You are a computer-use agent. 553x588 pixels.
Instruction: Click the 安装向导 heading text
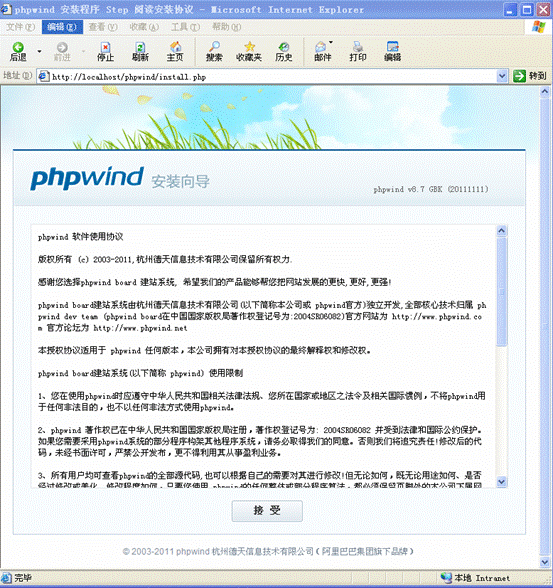(x=180, y=182)
